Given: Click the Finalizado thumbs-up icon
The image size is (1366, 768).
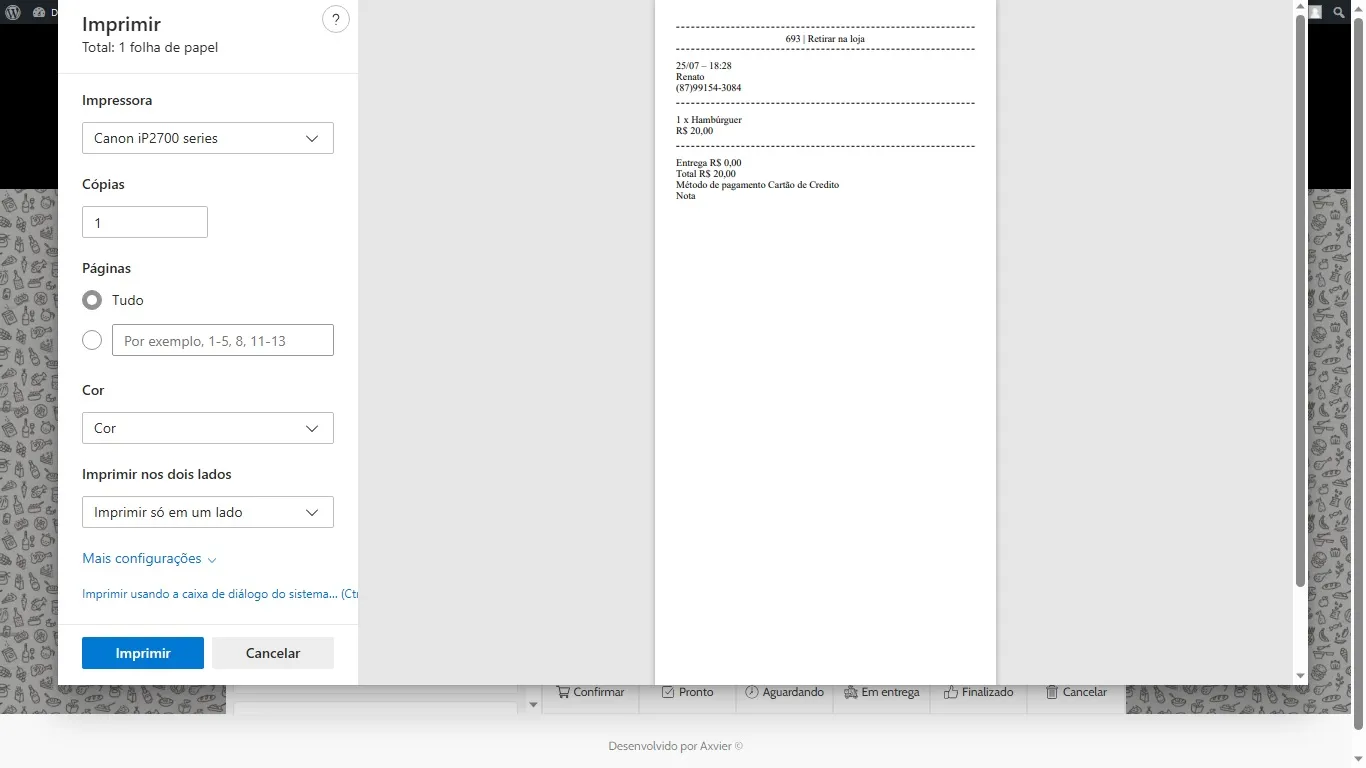Looking at the screenshot, I should click(950, 692).
